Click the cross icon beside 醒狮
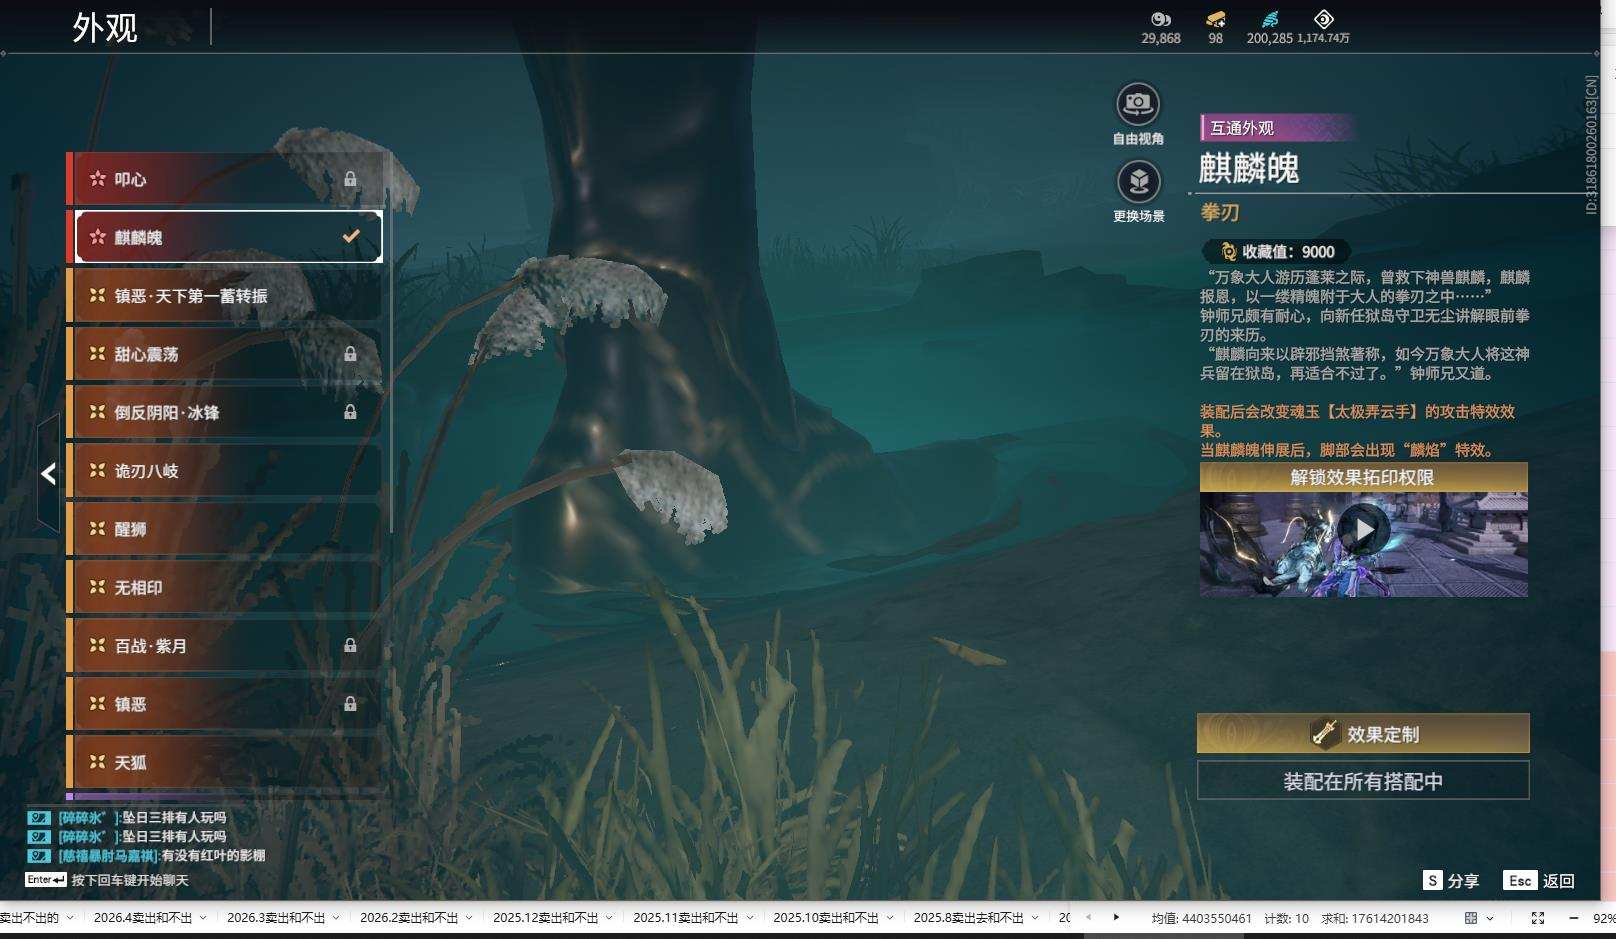1616x939 pixels. (x=97, y=529)
